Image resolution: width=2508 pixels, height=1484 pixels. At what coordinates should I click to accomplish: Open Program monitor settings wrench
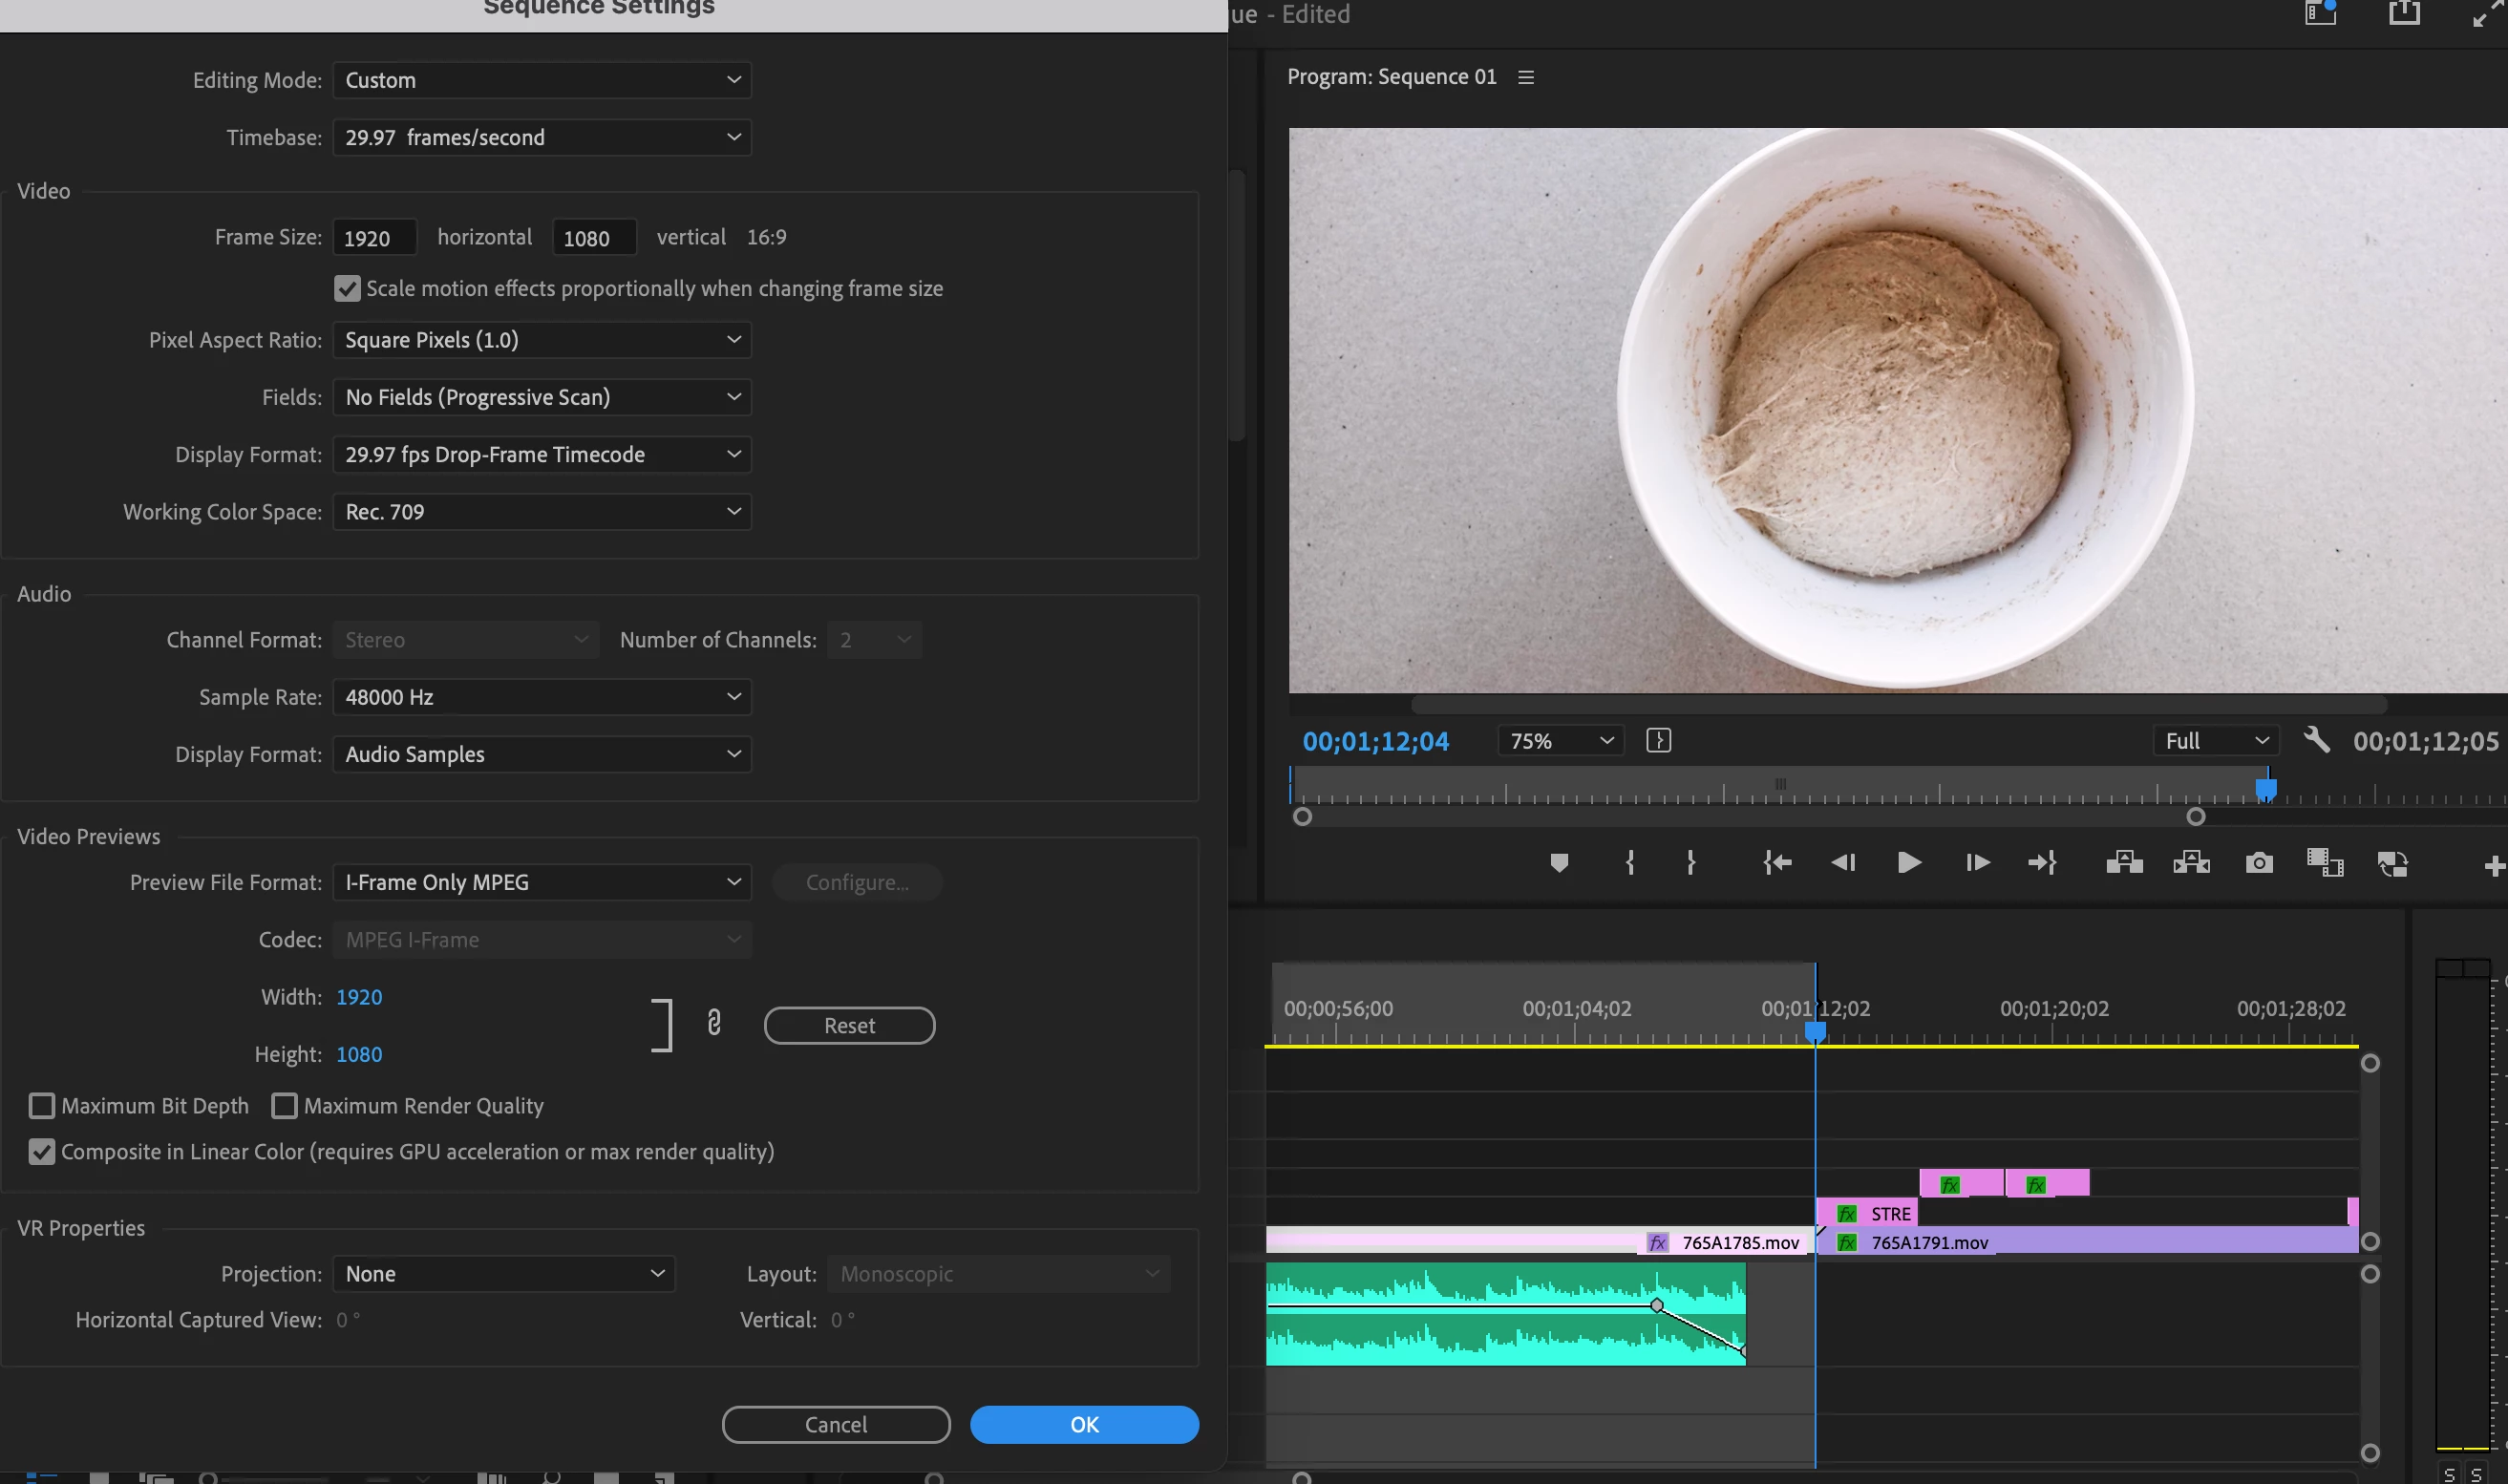pyautogui.click(x=2316, y=741)
